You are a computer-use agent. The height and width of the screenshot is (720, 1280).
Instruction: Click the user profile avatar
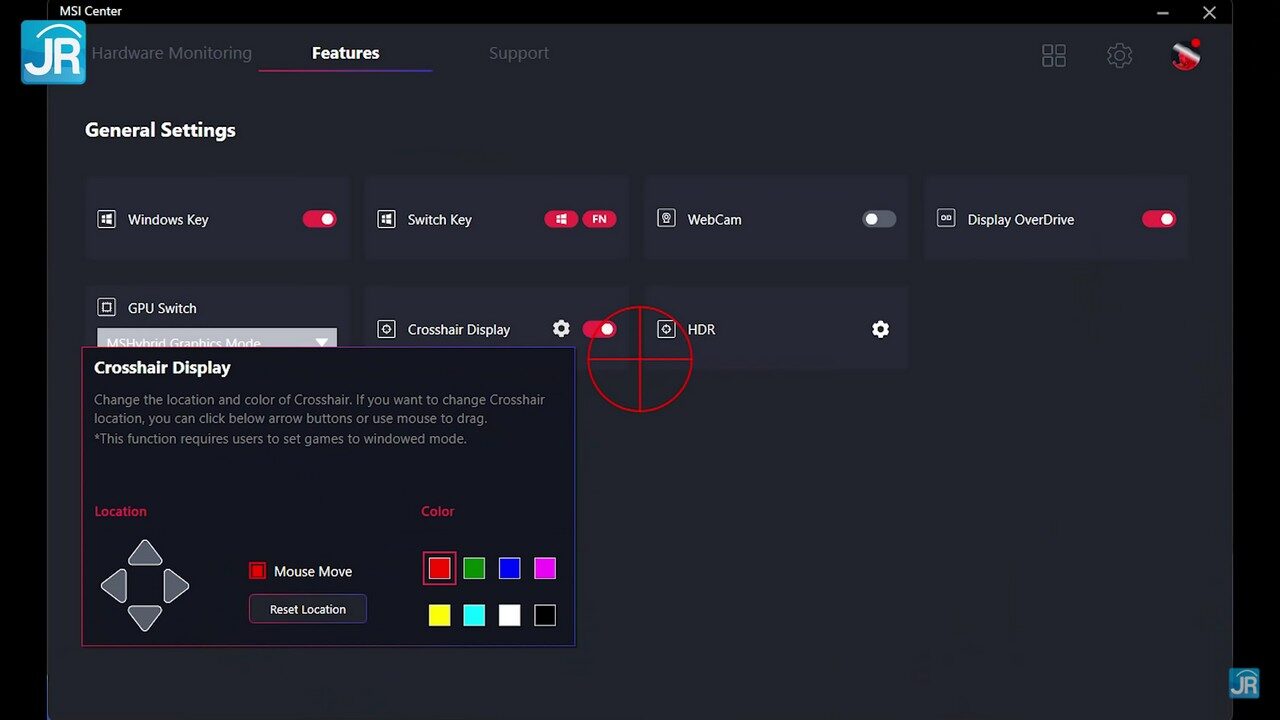click(1185, 55)
